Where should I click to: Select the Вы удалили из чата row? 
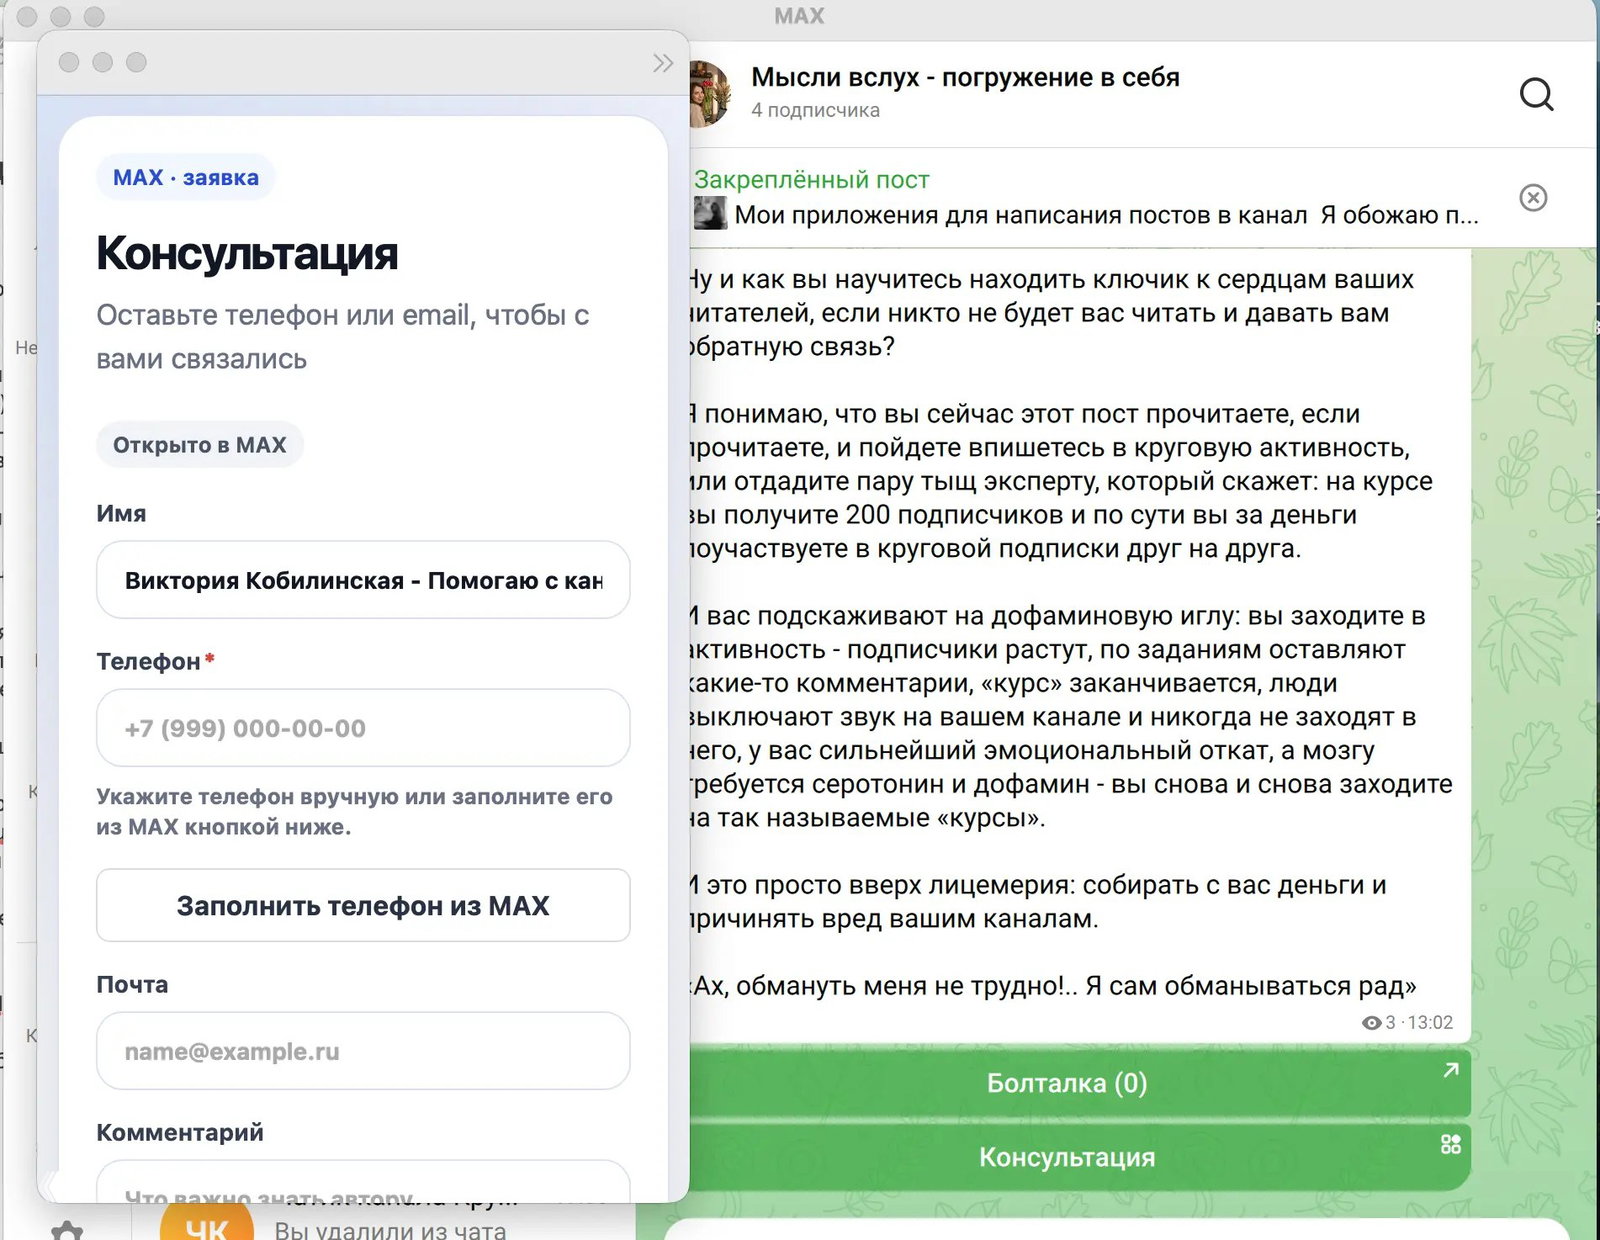click(x=390, y=1230)
